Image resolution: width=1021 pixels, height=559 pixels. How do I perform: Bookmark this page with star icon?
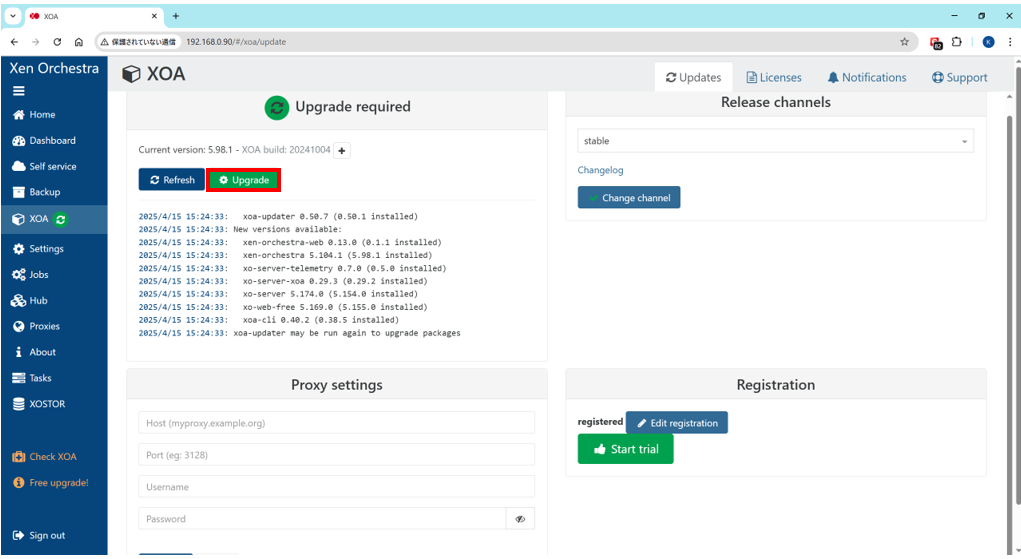coord(904,42)
